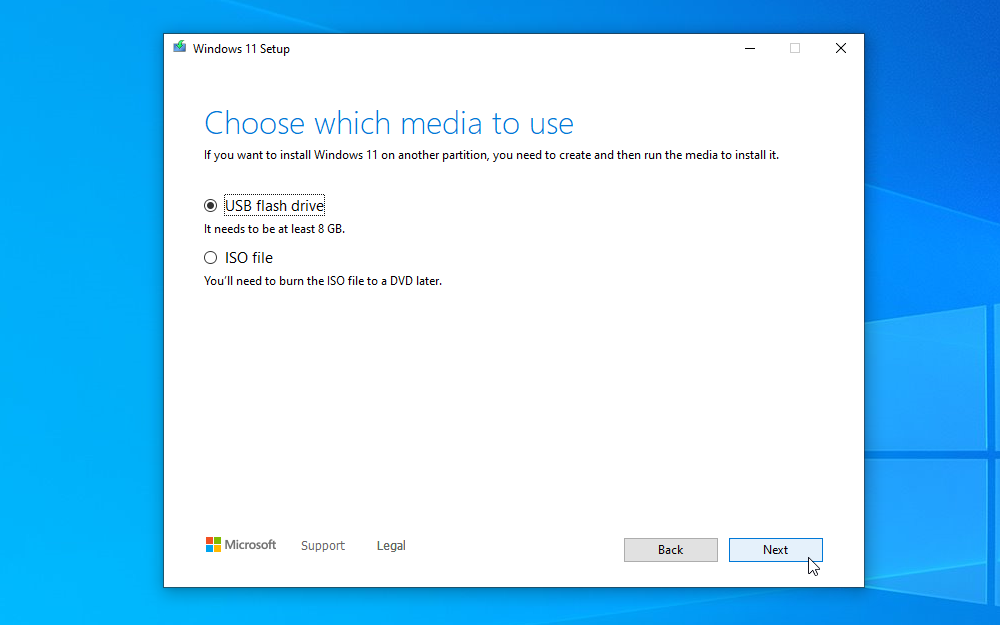The width and height of the screenshot is (1000, 625).
Task: Open the Legal link
Action: [391, 546]
